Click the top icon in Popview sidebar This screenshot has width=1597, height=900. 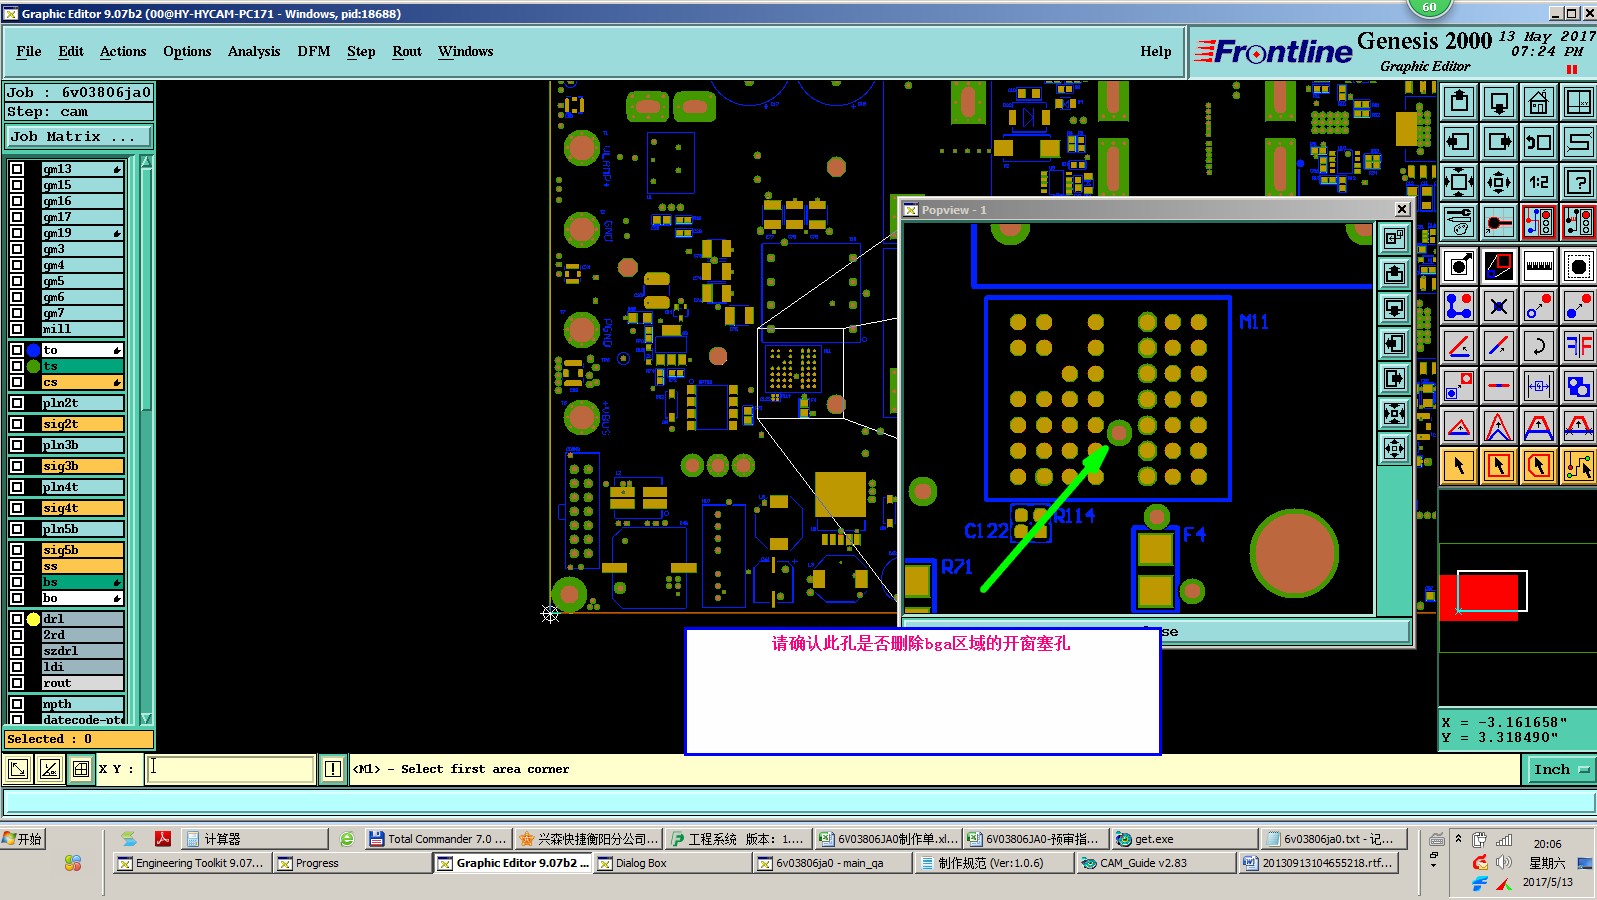[x=1394, y=238]
